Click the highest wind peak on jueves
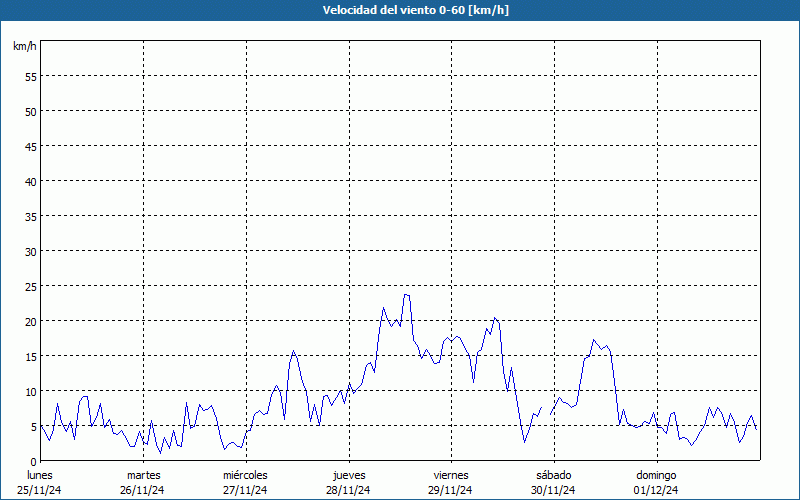The width and height of the screenshot is (800, 500). (x=407, y=295)
